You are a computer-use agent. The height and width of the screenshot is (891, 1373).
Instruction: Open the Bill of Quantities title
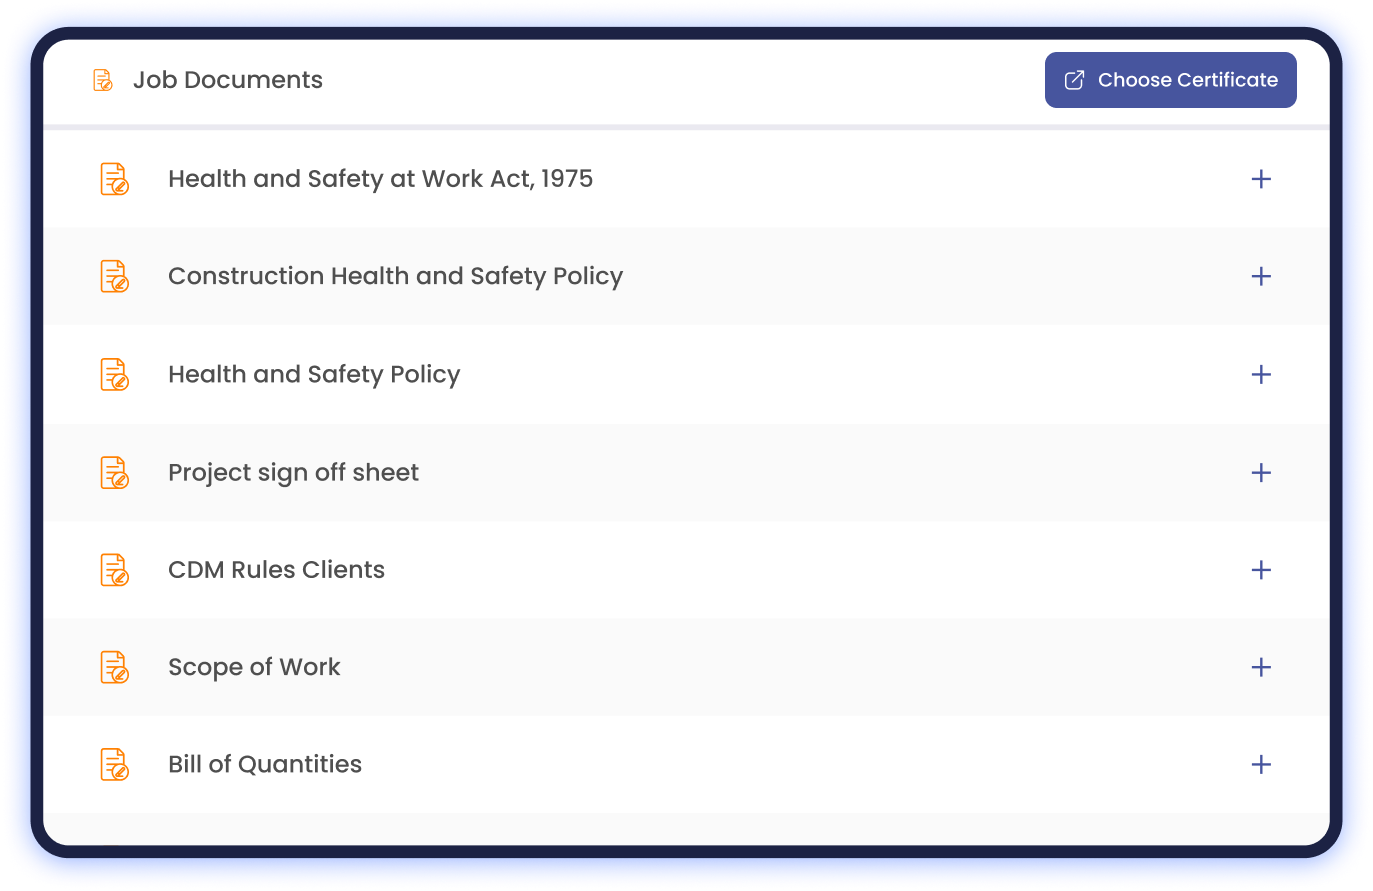point(265,764)
